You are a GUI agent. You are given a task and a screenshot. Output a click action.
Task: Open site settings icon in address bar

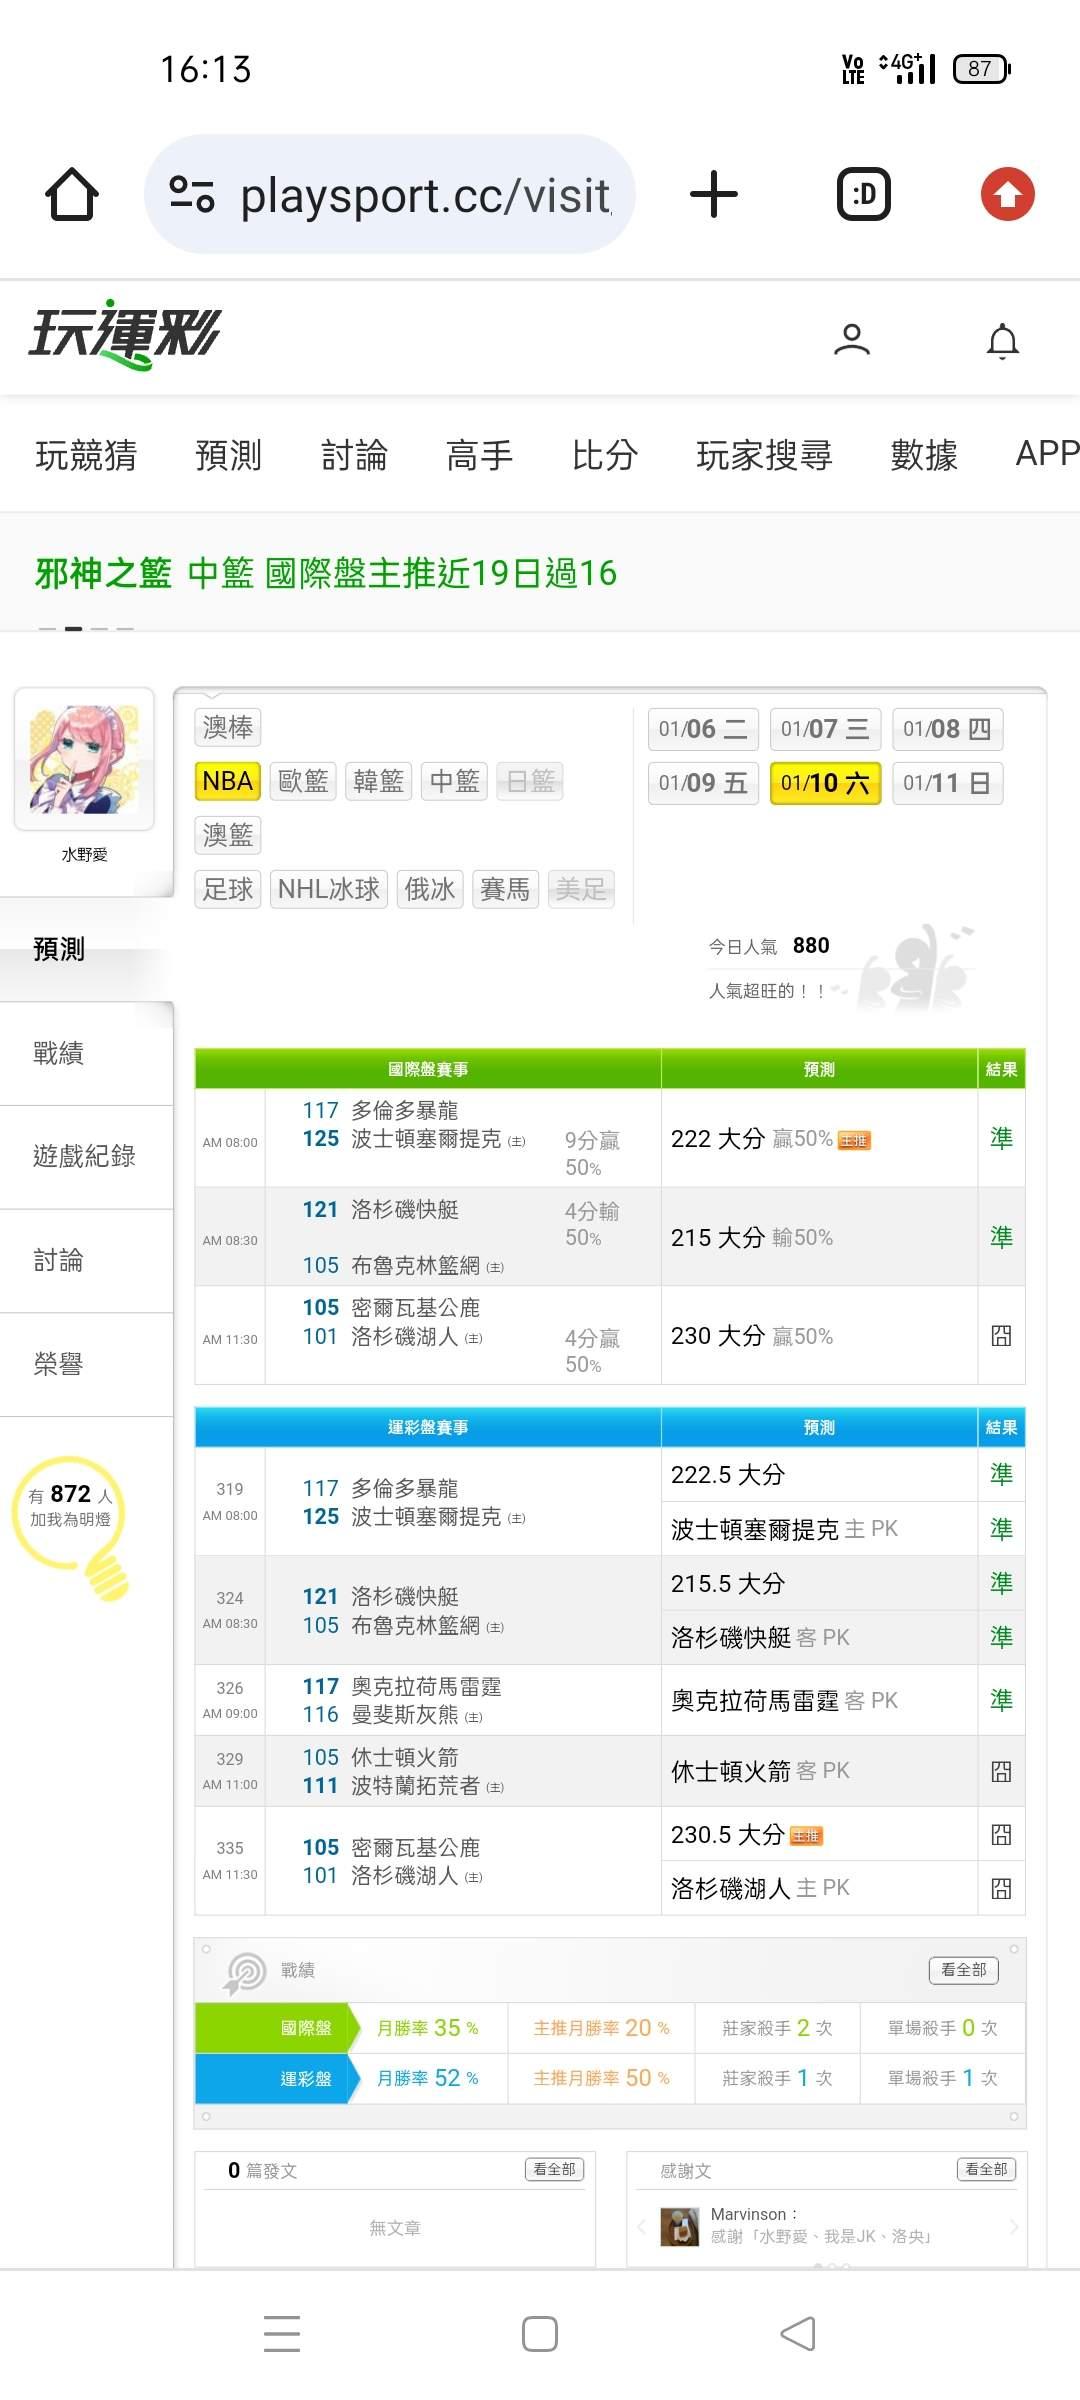[192, 194]
